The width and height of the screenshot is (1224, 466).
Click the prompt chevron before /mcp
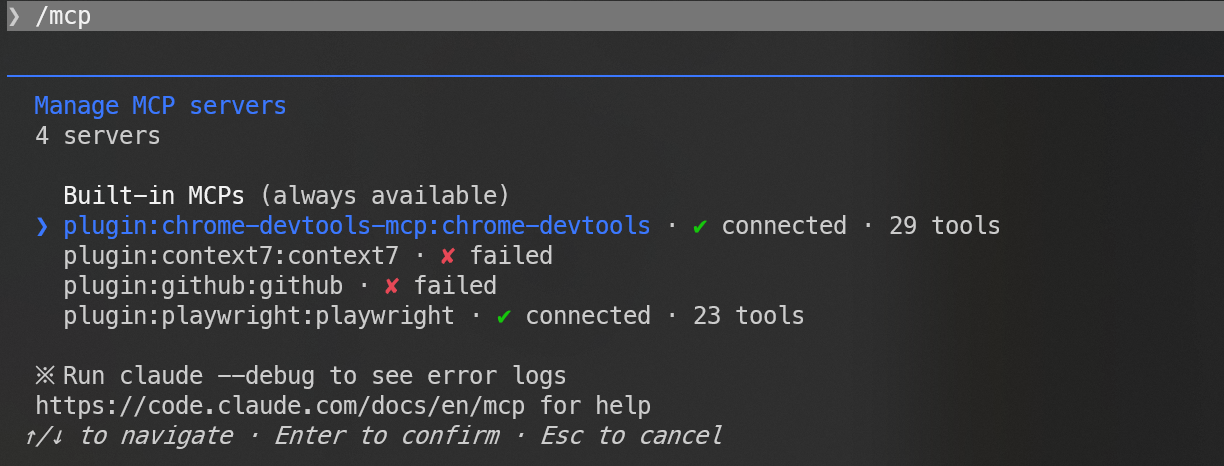pos(14,17)
